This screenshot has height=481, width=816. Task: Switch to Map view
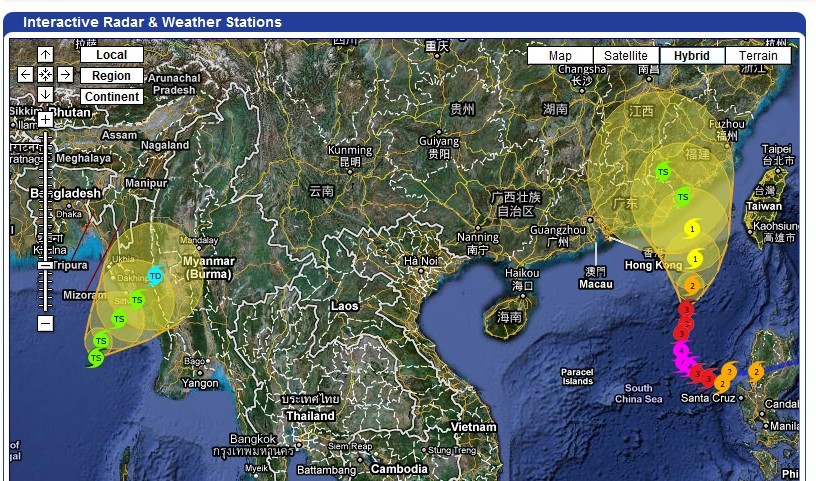[x=560, y=56]
